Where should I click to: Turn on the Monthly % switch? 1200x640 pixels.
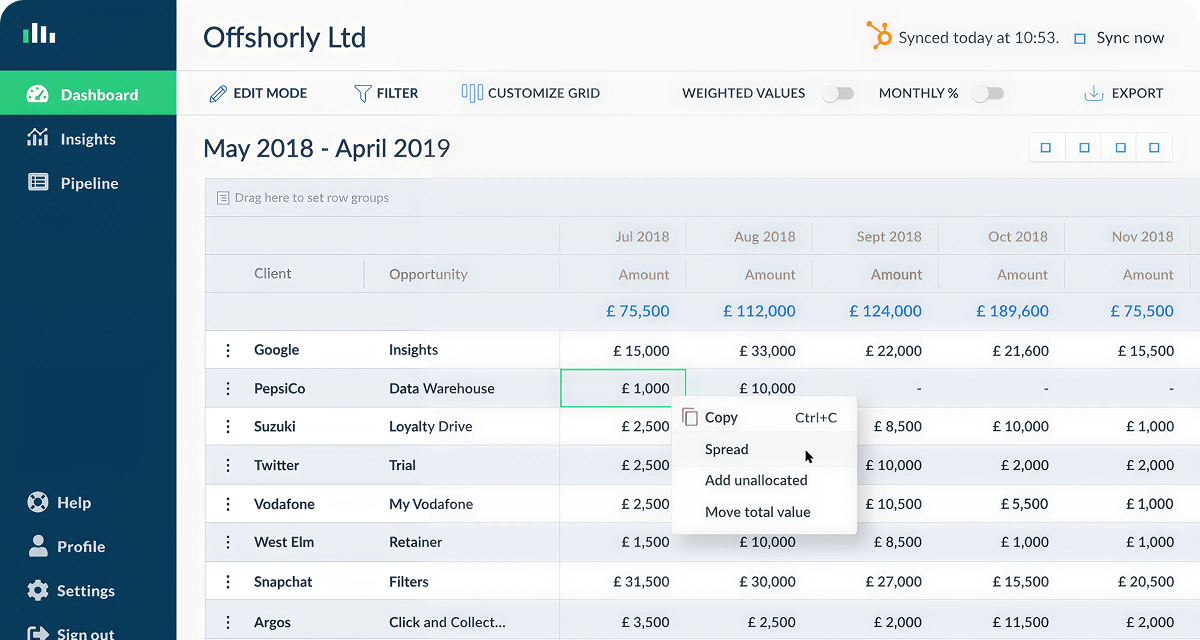[988, 93]
